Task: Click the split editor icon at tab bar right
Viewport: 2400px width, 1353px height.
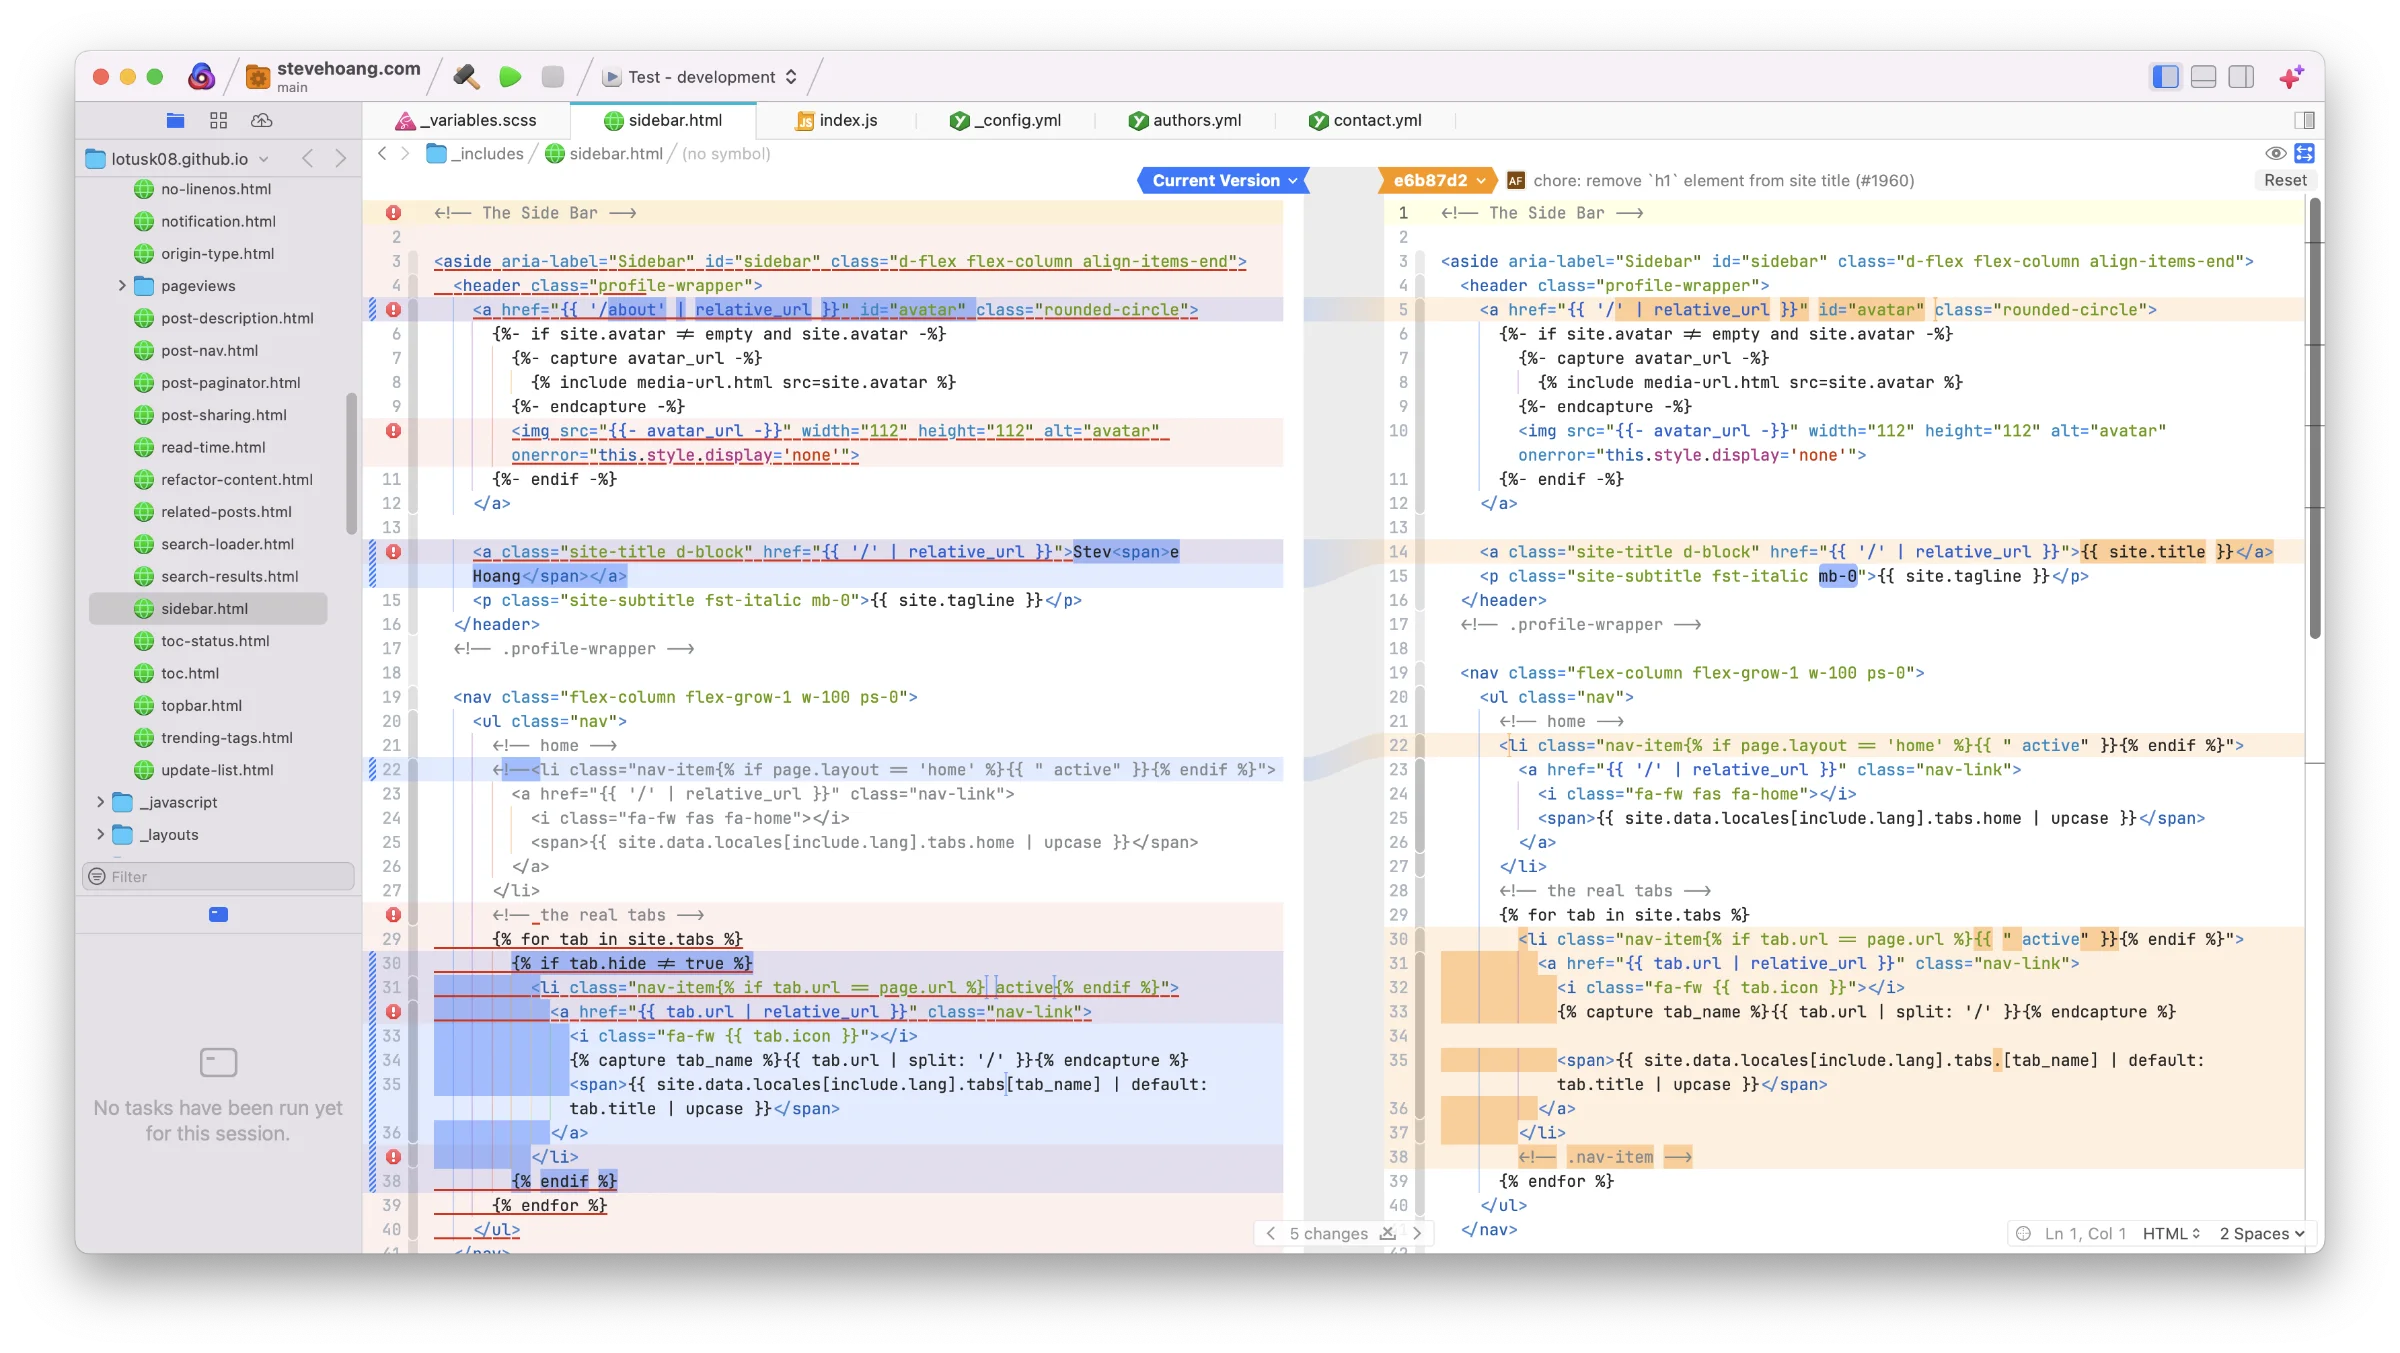Action: (2304, 120)
